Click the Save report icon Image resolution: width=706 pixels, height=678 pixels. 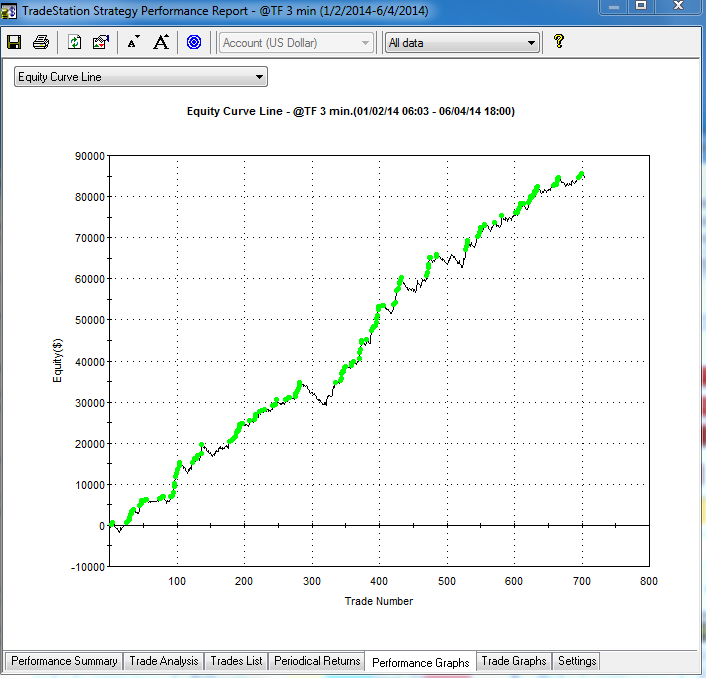pos(15,42)
